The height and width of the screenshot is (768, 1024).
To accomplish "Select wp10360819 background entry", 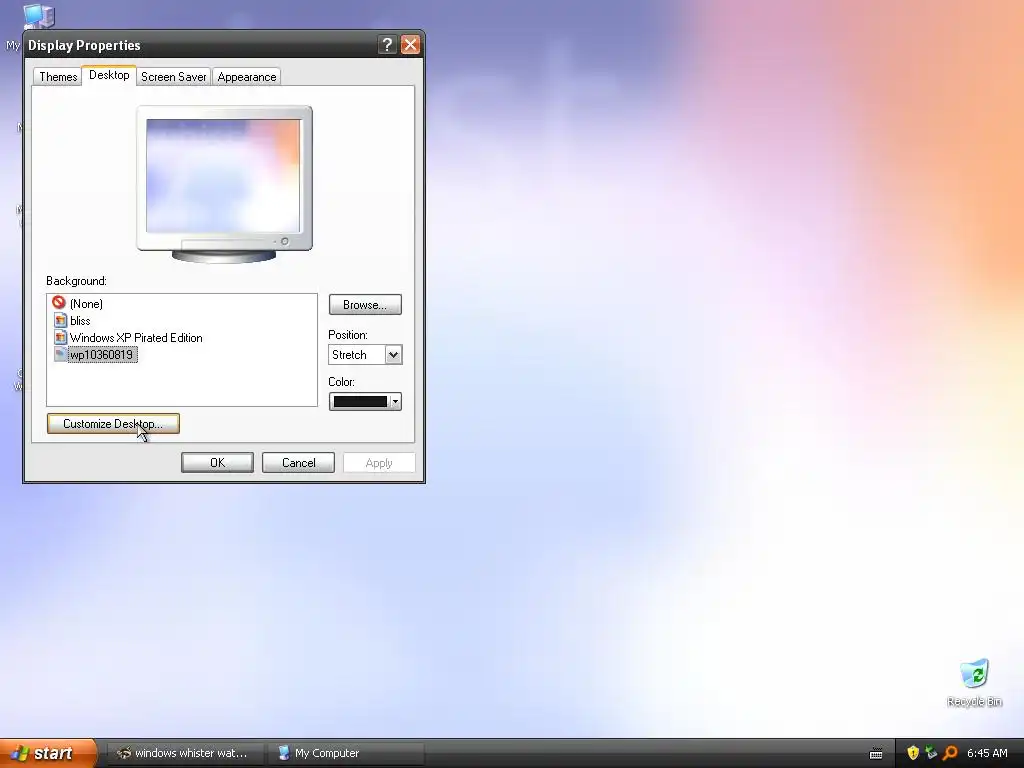I will pos(102,355).
